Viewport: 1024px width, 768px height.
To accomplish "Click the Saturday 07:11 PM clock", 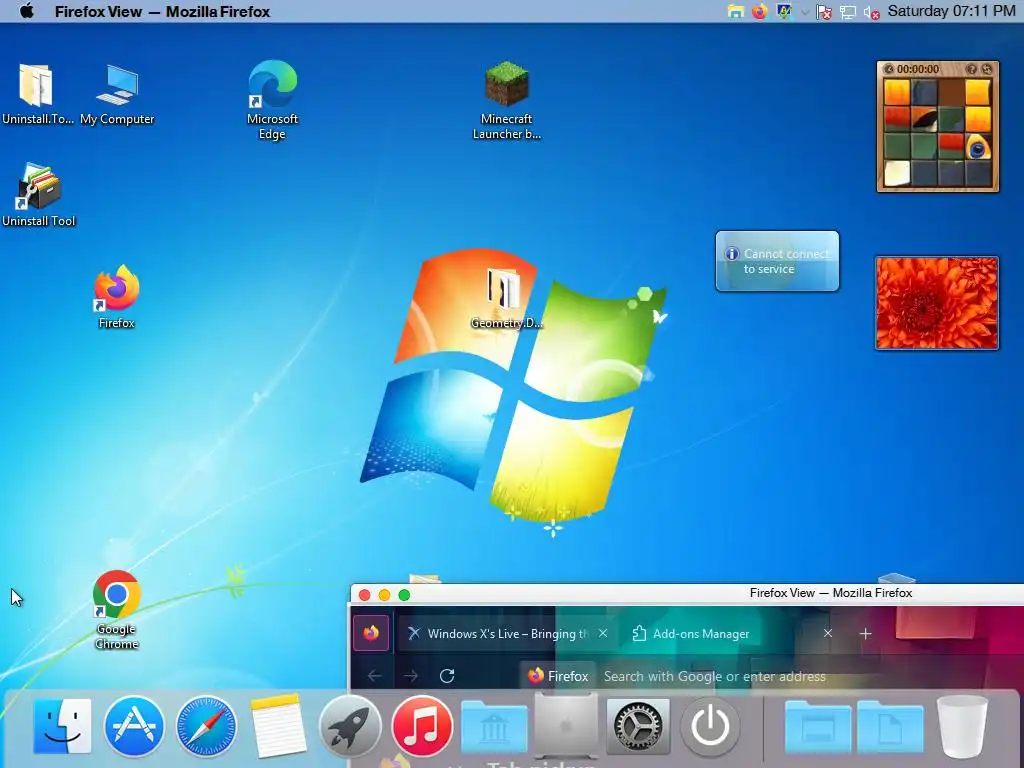I will click(x=952, y=11).
